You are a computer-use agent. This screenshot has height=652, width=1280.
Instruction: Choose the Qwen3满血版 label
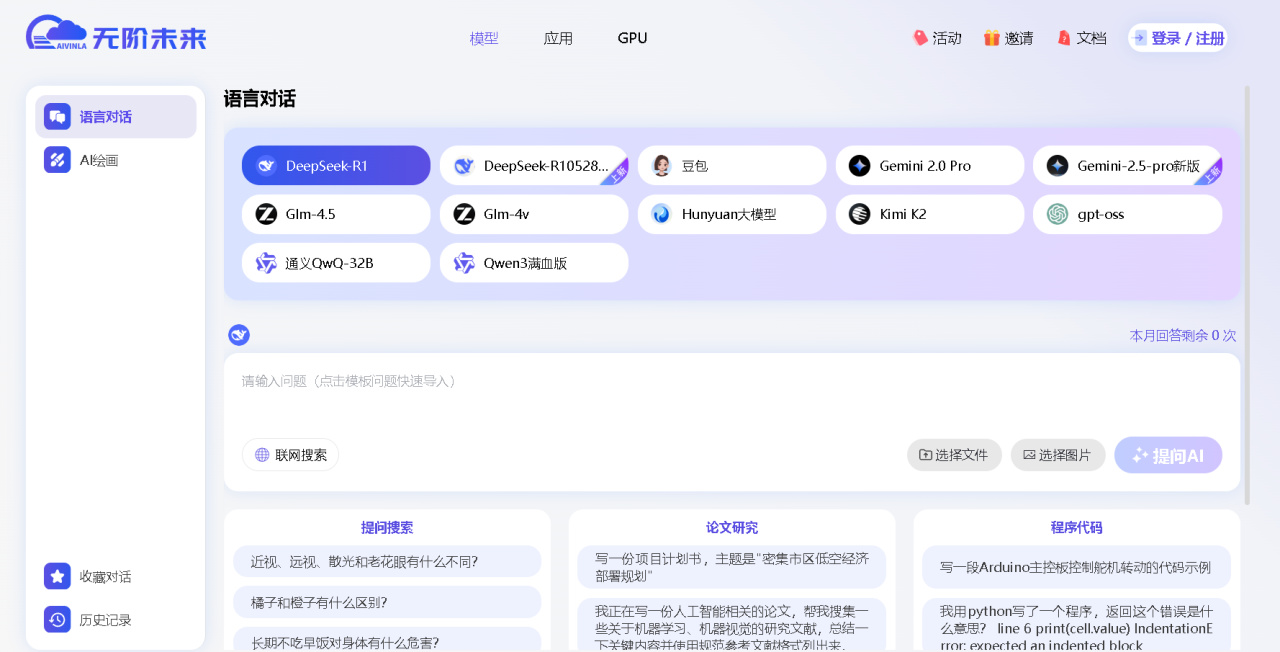click(x=525, y=263)
